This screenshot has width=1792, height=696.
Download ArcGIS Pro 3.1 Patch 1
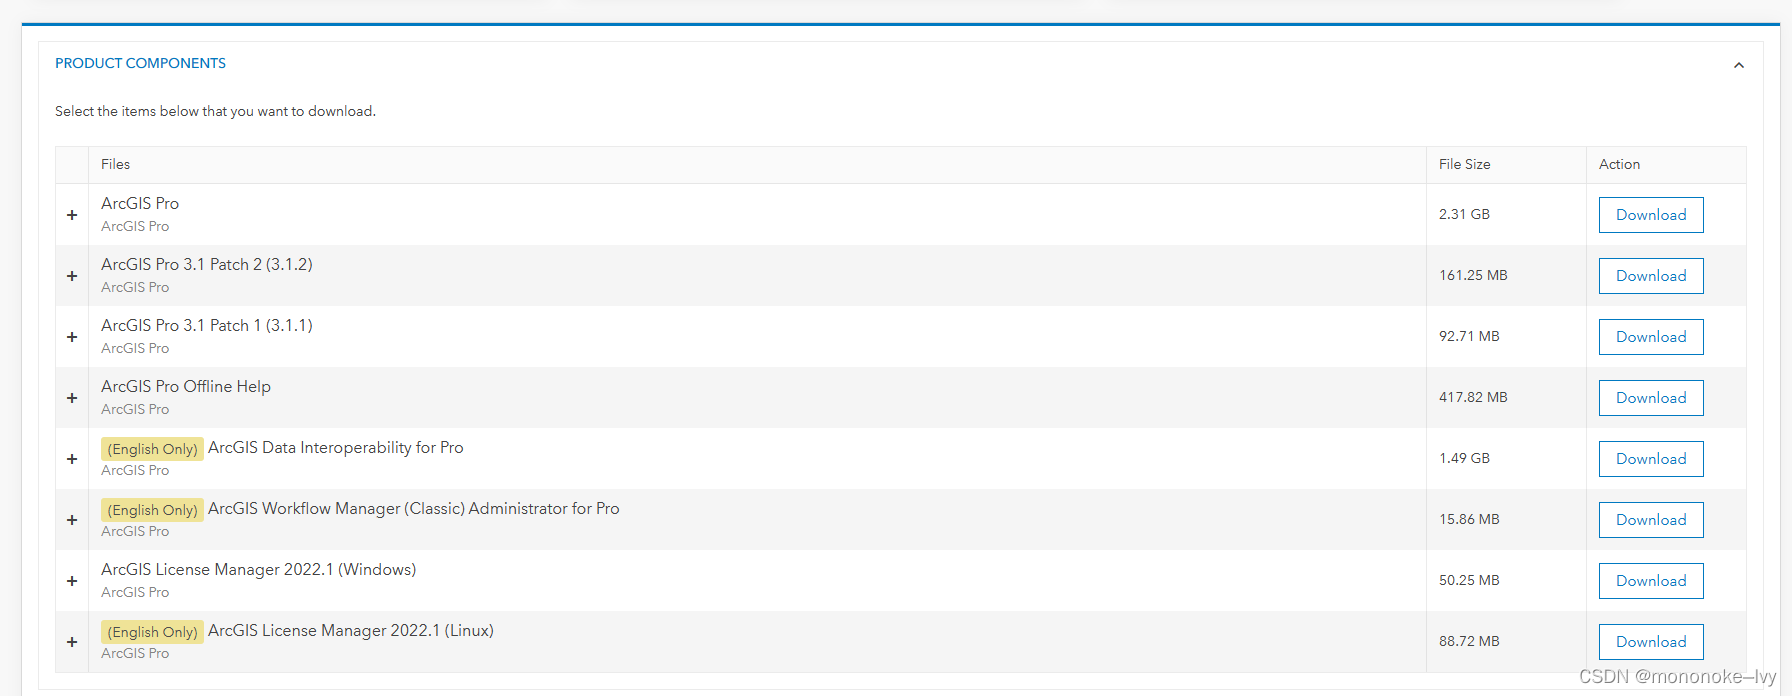coord(1651,337)
